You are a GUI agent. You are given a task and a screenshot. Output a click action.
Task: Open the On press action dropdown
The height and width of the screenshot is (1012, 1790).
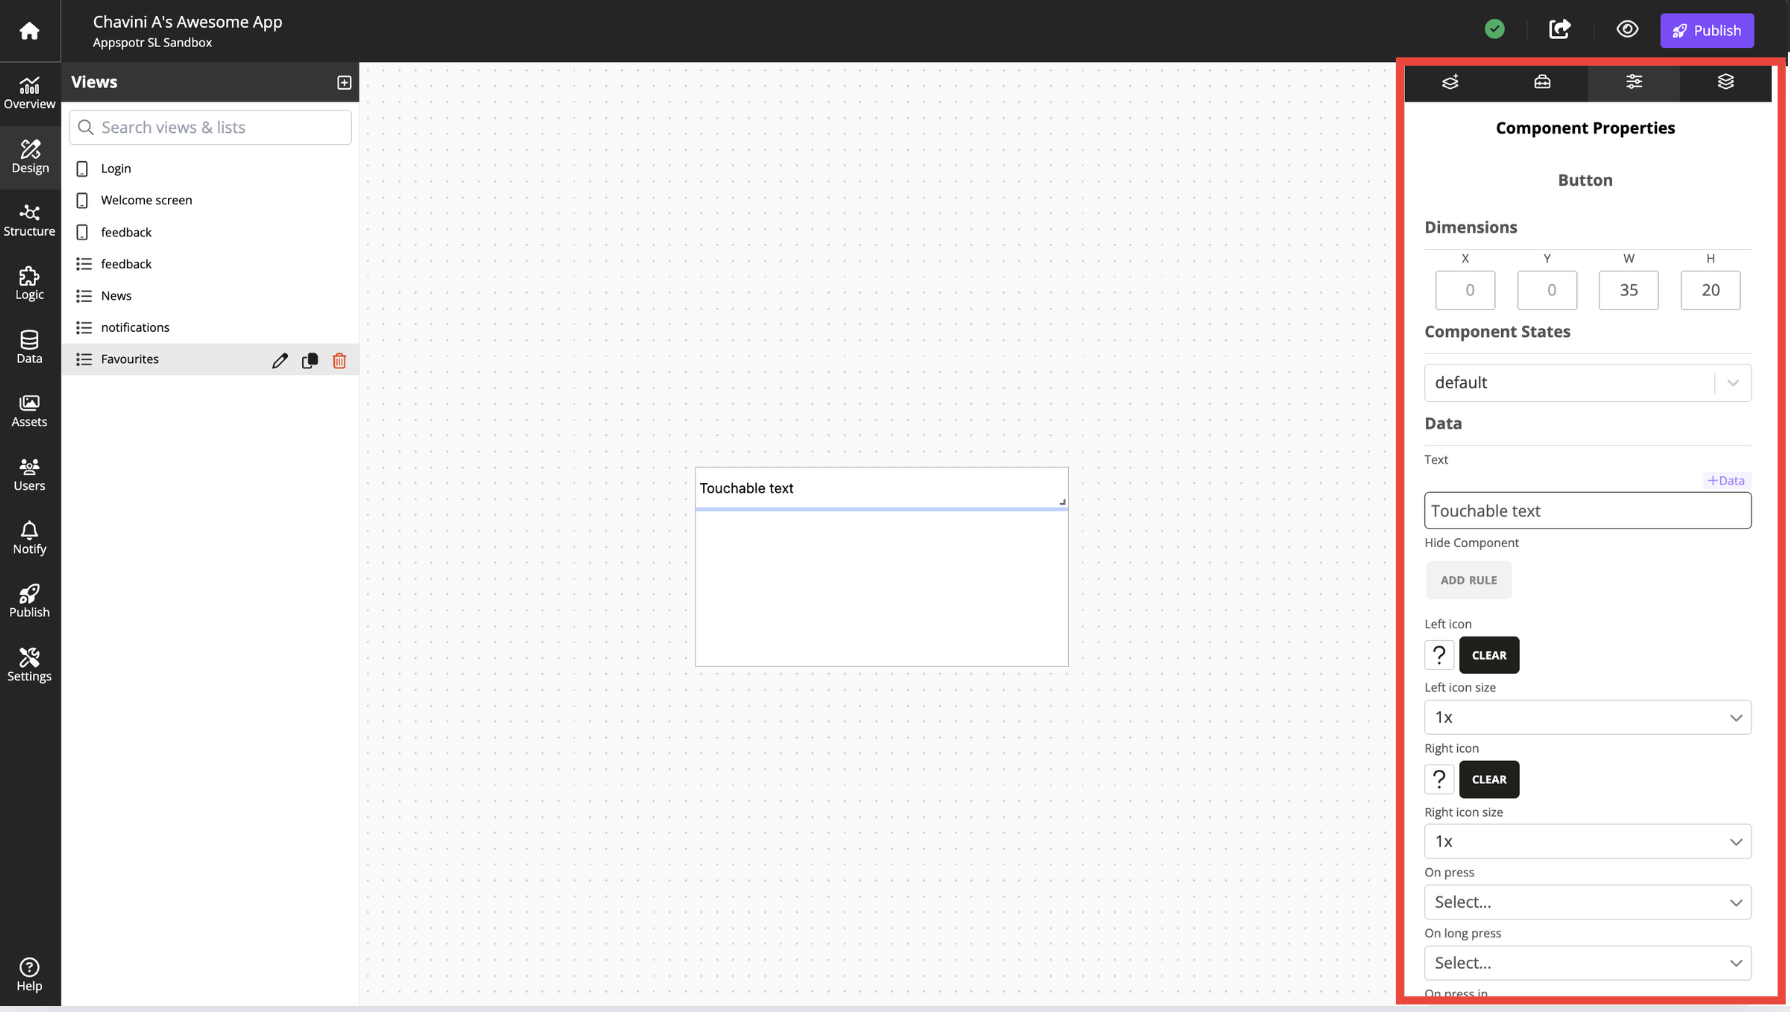pos(1588,902)
